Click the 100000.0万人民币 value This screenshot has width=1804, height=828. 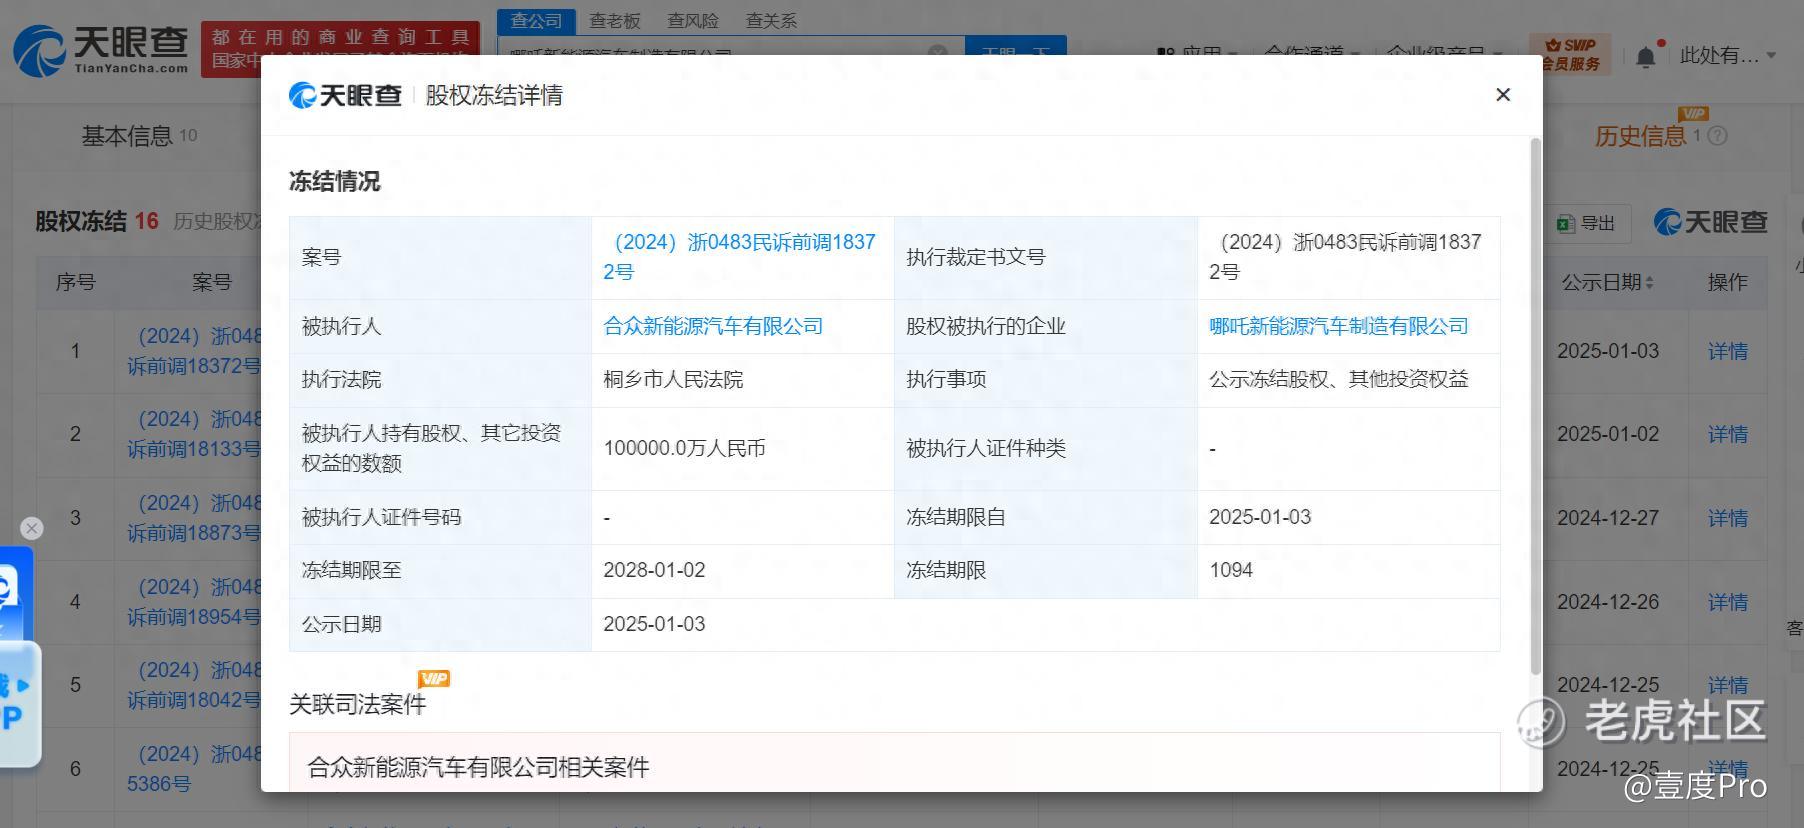point(684,448)
